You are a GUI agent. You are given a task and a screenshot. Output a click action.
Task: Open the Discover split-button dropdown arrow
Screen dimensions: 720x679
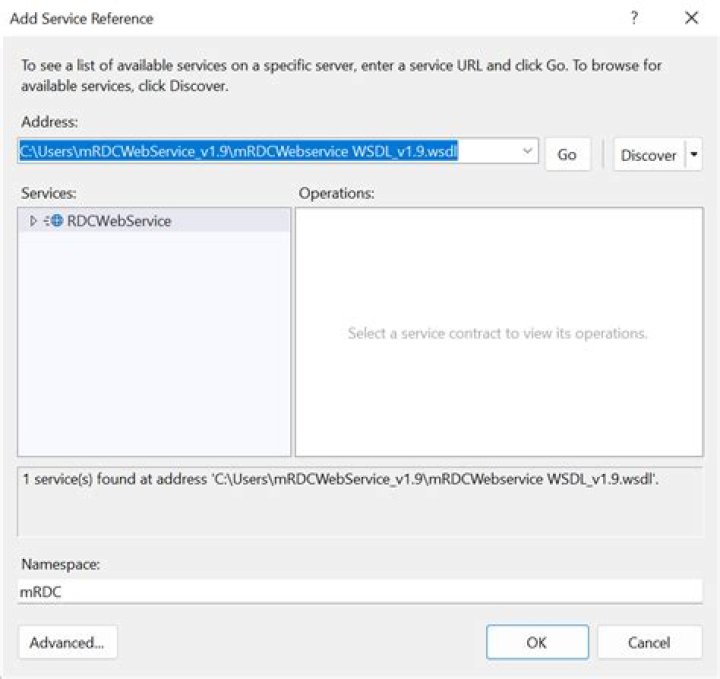click(x=694, y=155)
